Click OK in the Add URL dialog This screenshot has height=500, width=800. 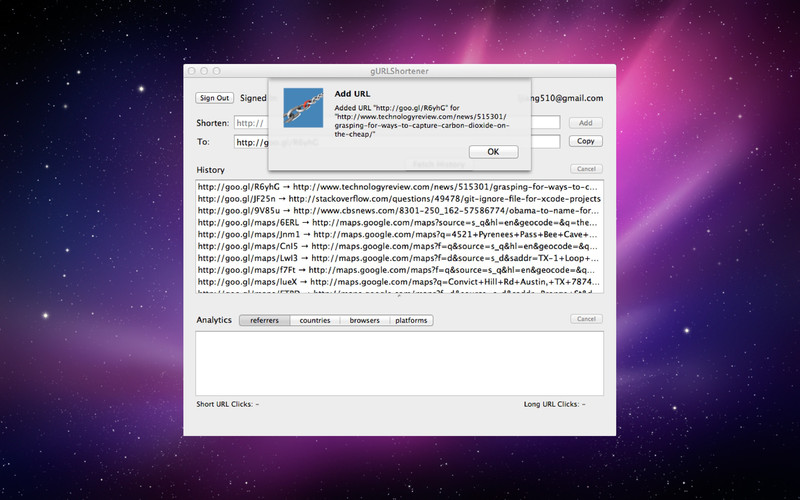pyautogui.click(x=493, y=152)
